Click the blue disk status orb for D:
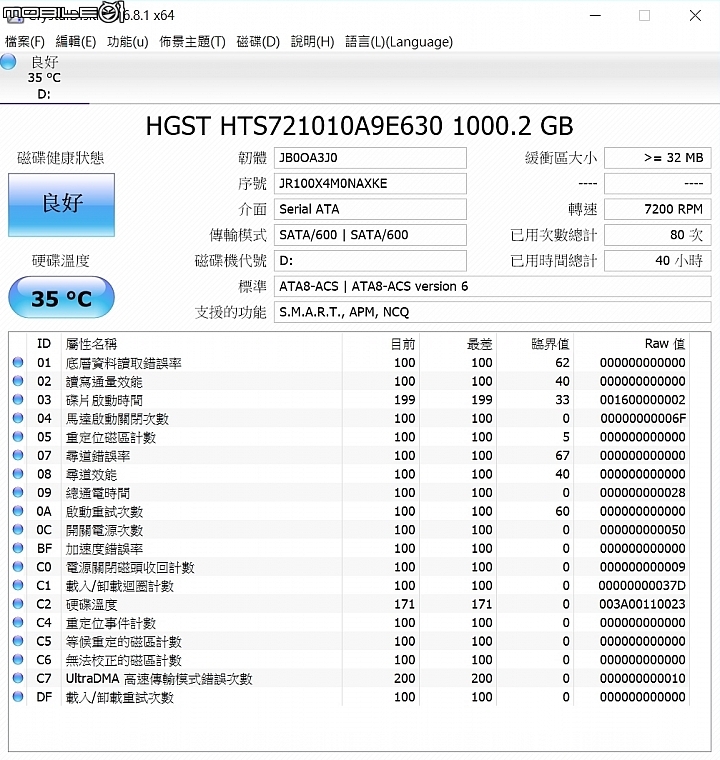The image size is (720, 760). click(x=8, y=62)
